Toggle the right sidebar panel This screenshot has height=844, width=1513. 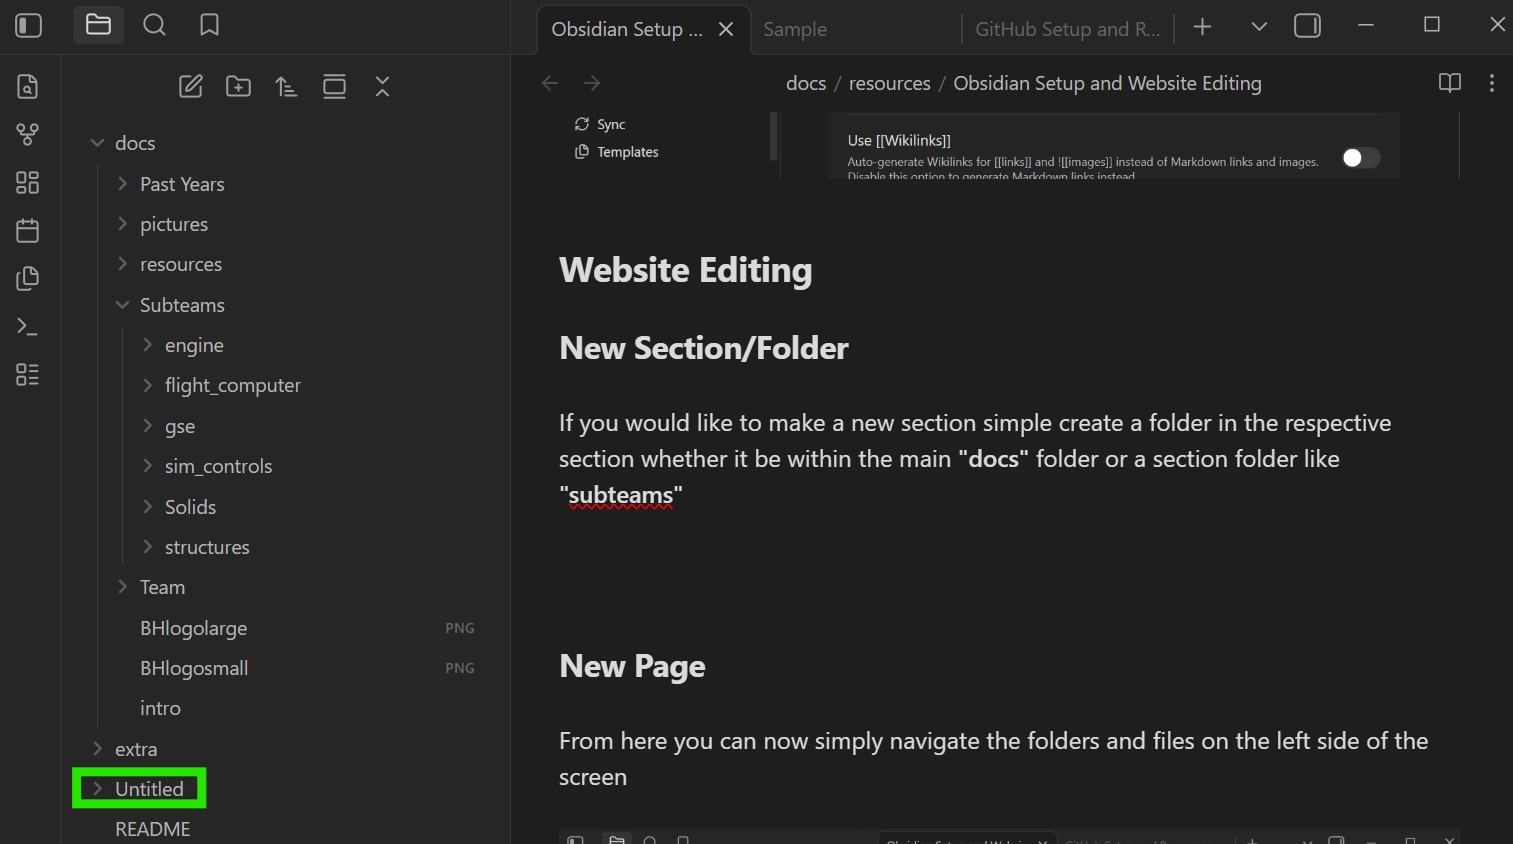coord(1308,25)
